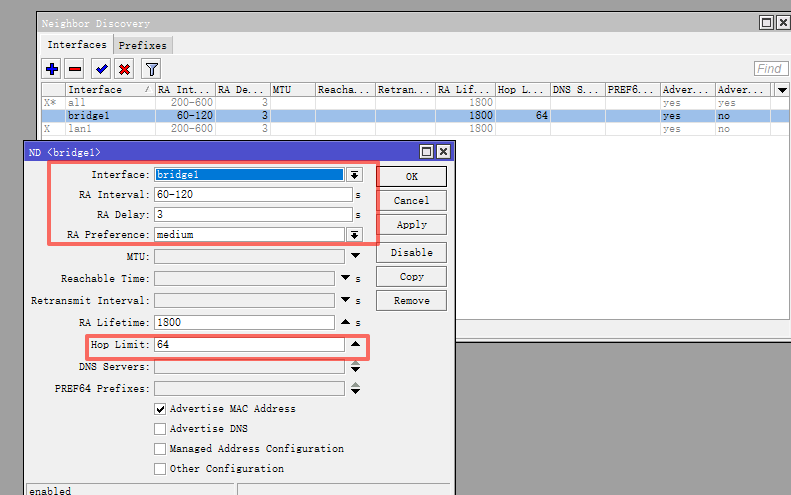Click the RA Preference field showing medium
The image size is (791, 495).
tap(249, 235)
